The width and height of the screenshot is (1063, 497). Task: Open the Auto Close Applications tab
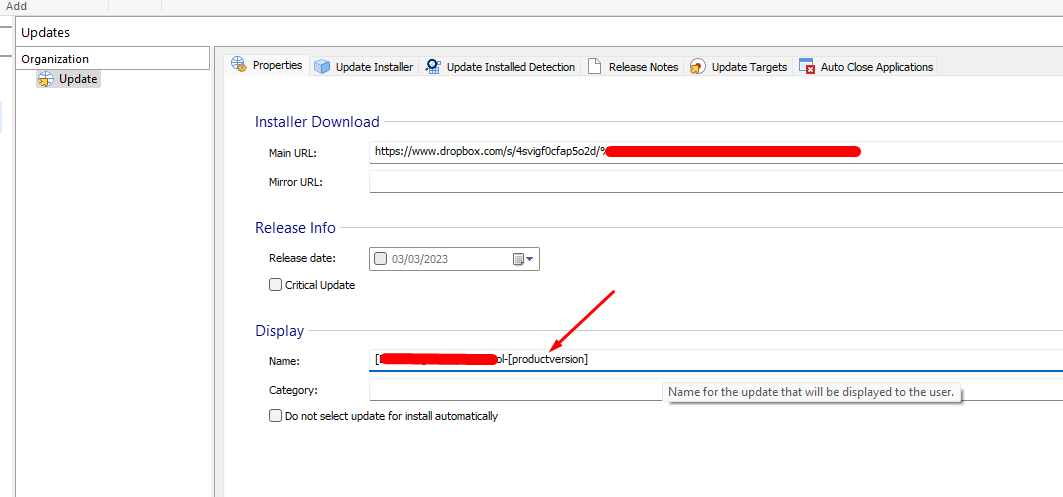click(x=876, y=67)
